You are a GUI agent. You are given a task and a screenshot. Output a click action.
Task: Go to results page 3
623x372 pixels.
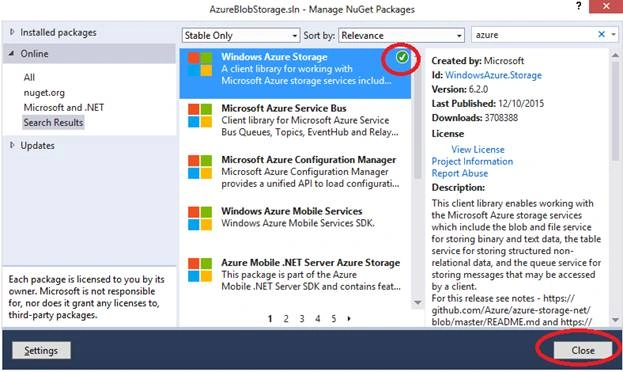(302, 318)
